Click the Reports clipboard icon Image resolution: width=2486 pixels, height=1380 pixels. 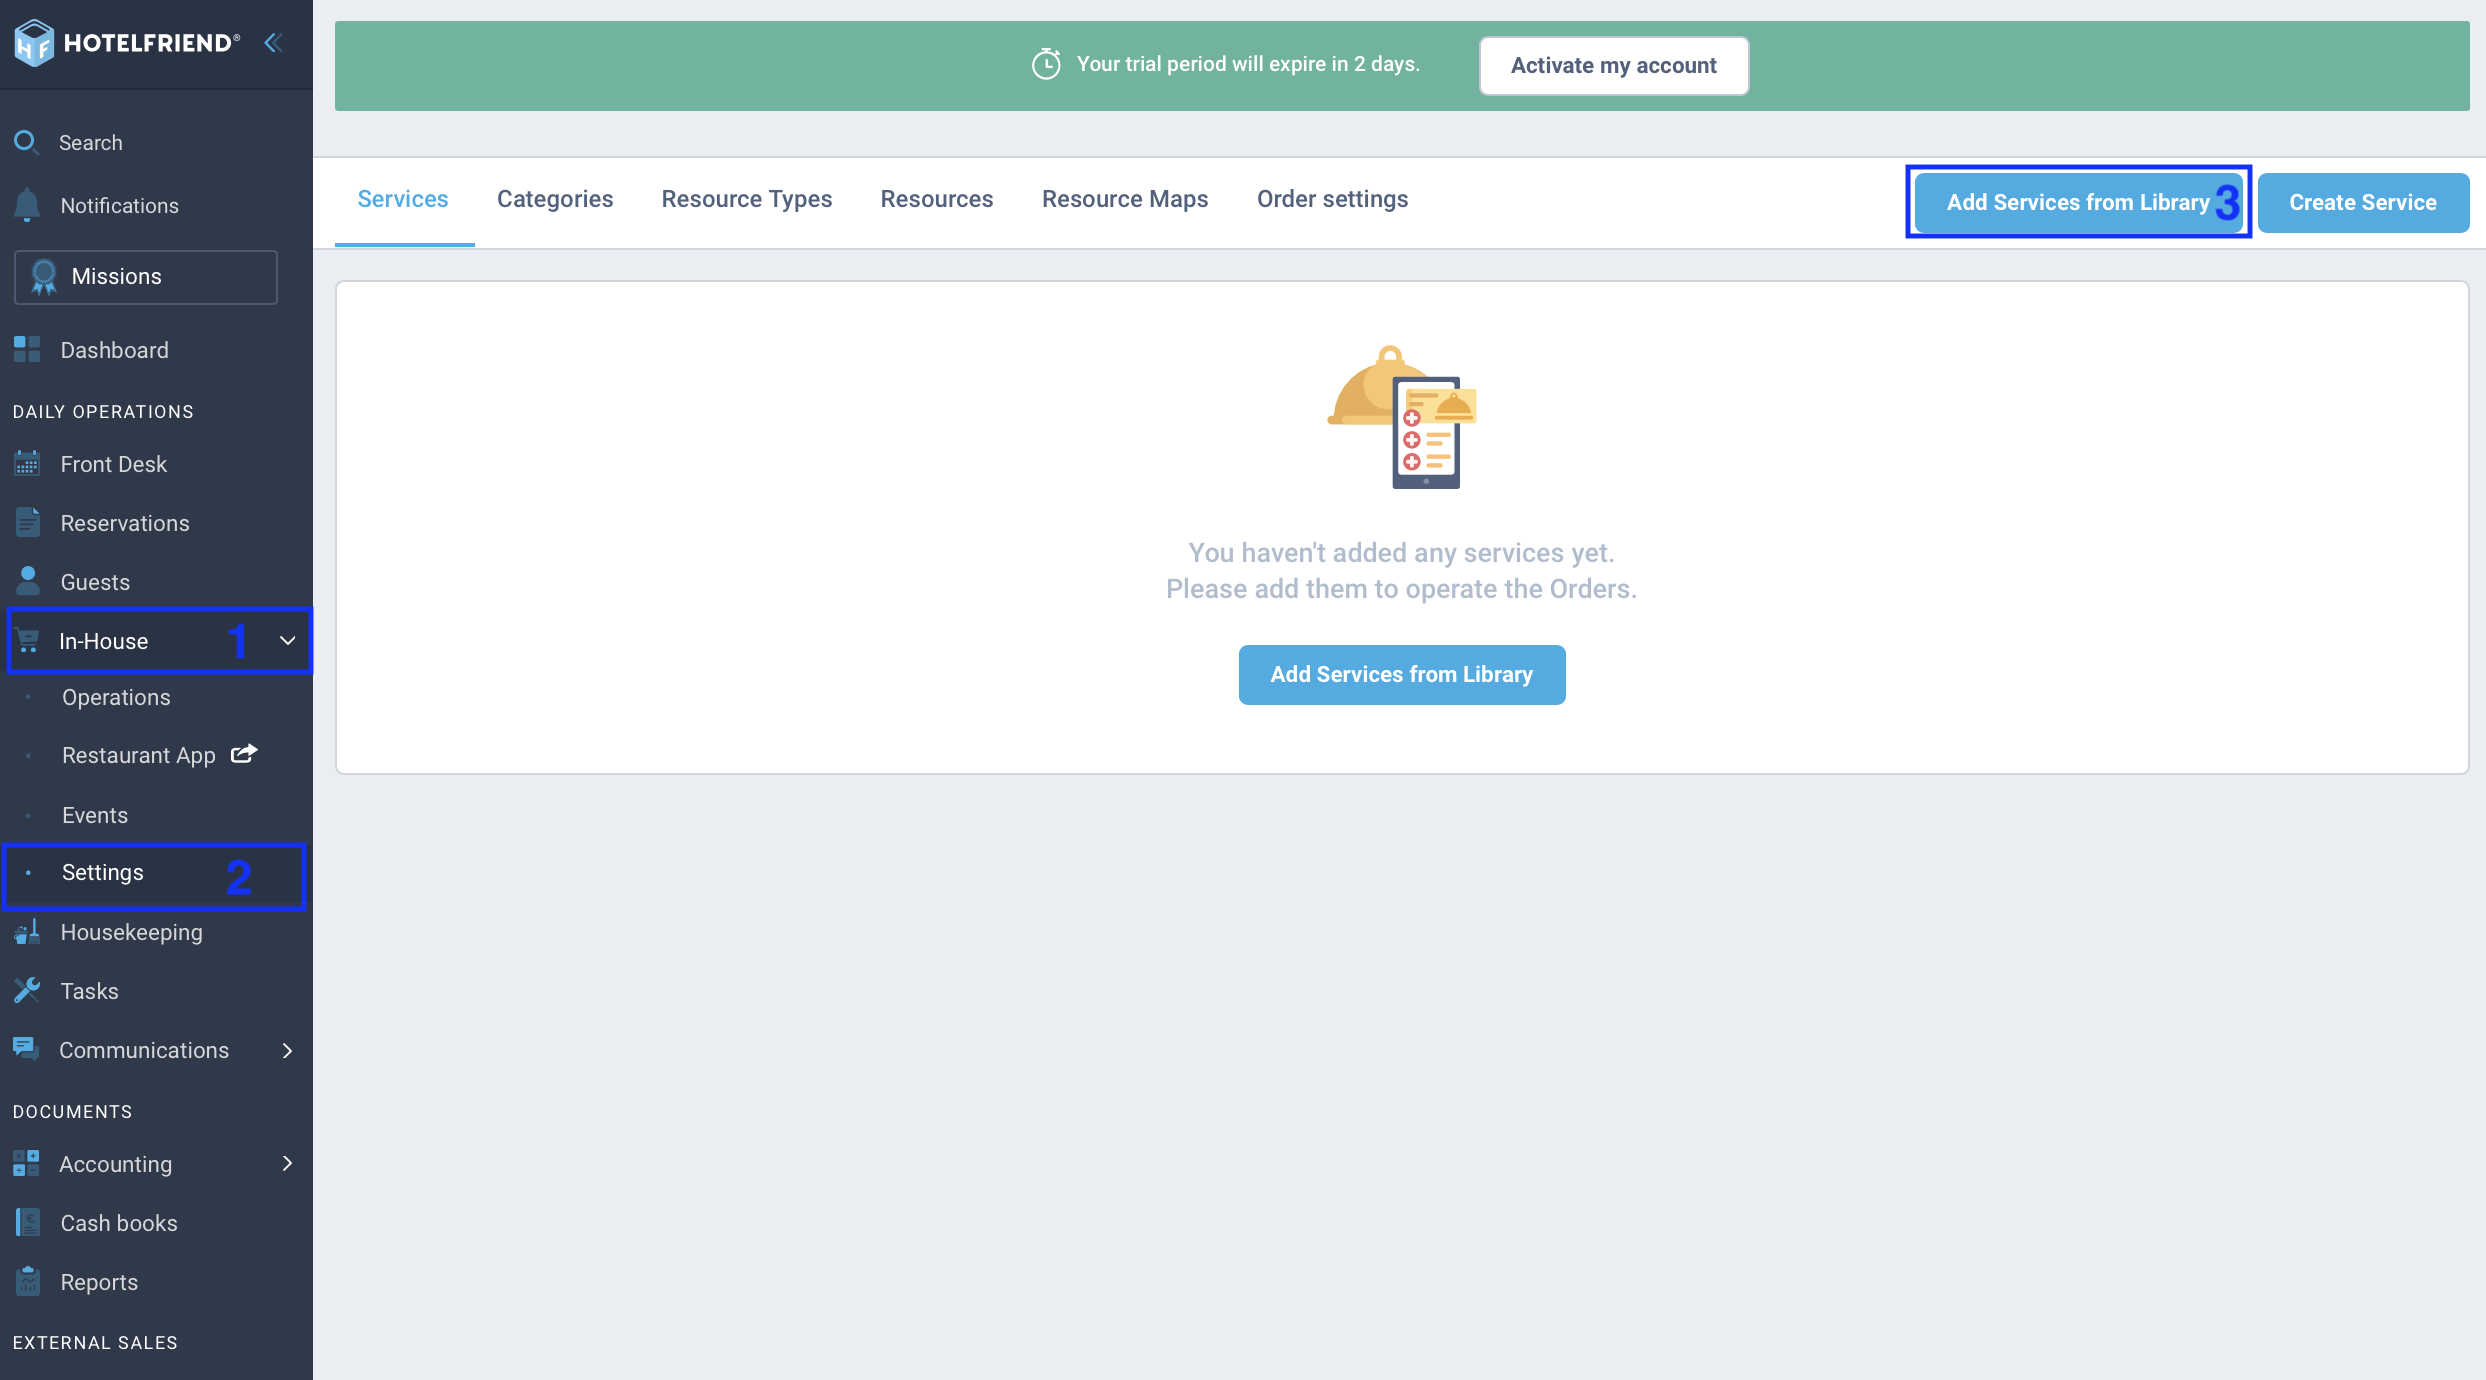point(27,1282)
